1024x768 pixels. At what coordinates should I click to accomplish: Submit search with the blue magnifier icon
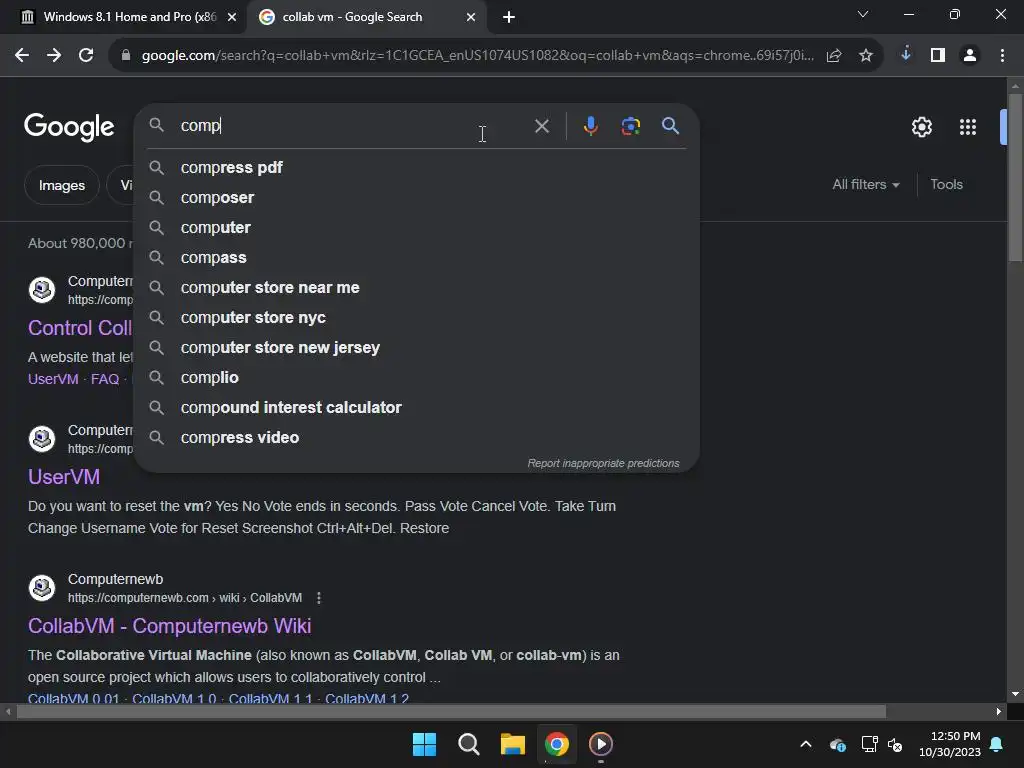pos(671,125)
